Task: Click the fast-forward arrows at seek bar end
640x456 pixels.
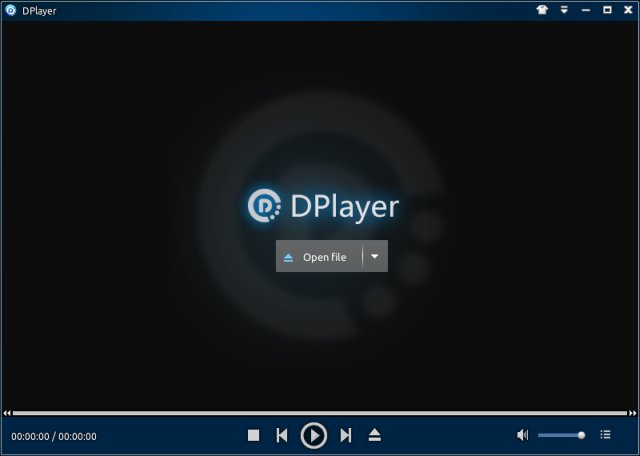Action: [632, 413]
